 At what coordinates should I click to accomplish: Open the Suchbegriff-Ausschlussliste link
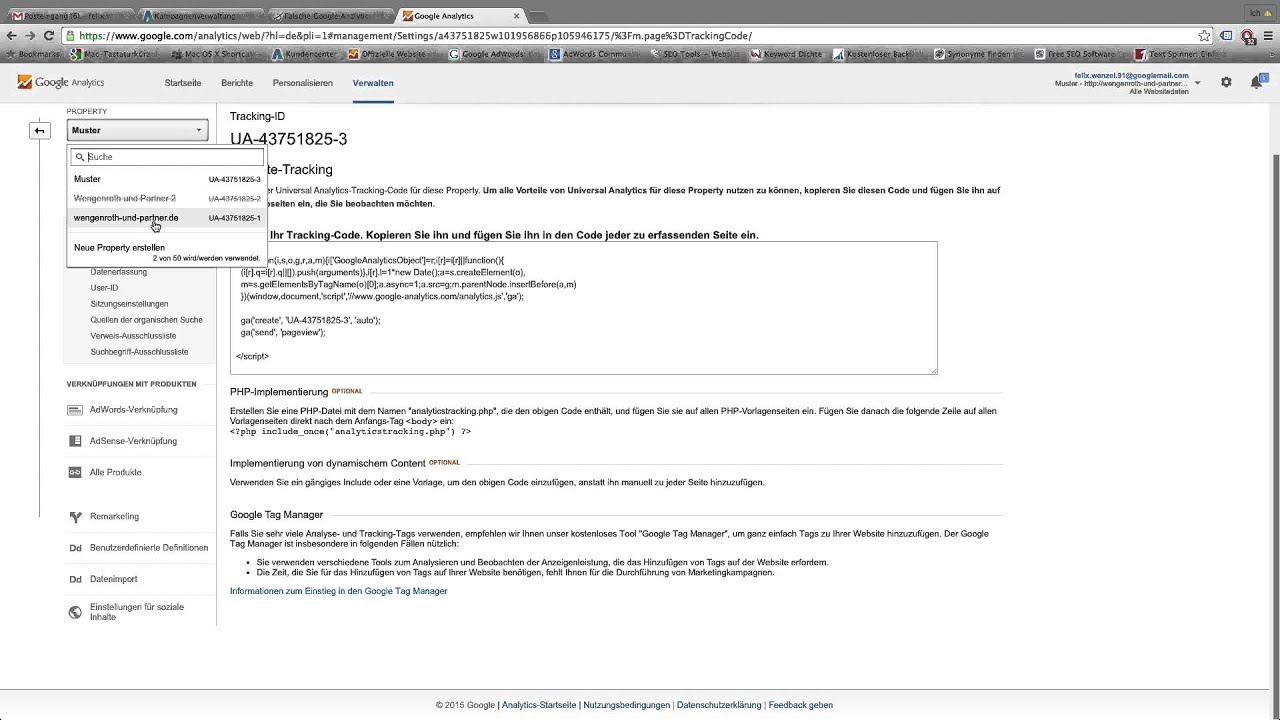[x=139, y=352]
